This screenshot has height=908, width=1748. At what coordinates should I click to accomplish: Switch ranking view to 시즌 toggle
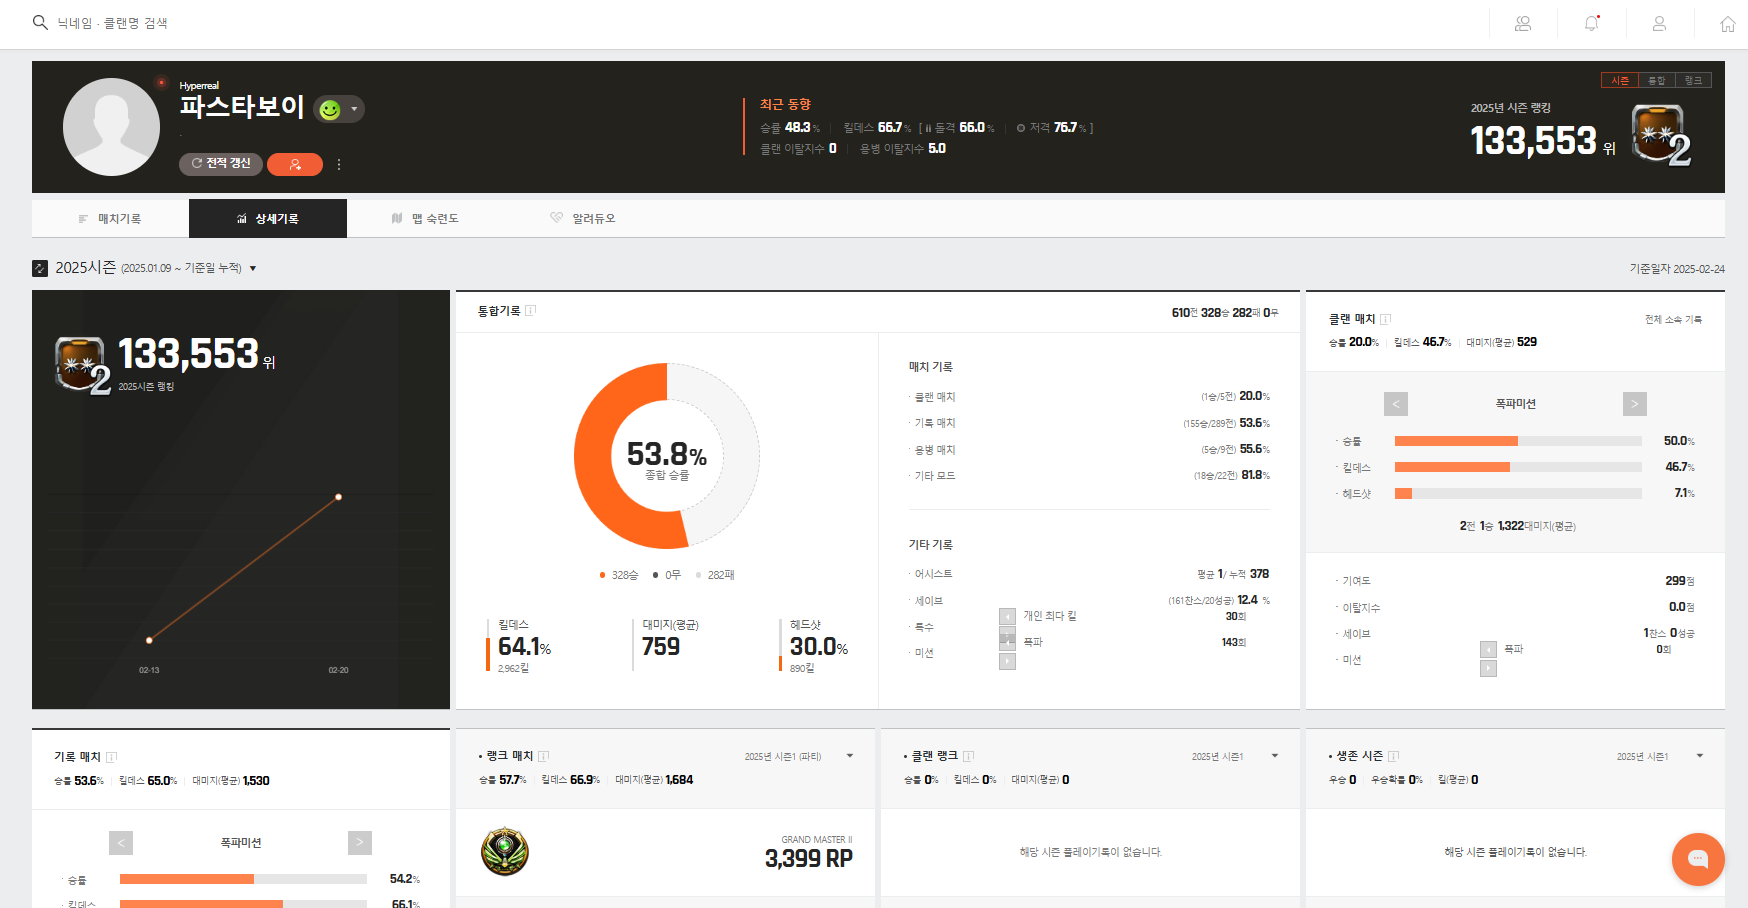coord(1620,80)
